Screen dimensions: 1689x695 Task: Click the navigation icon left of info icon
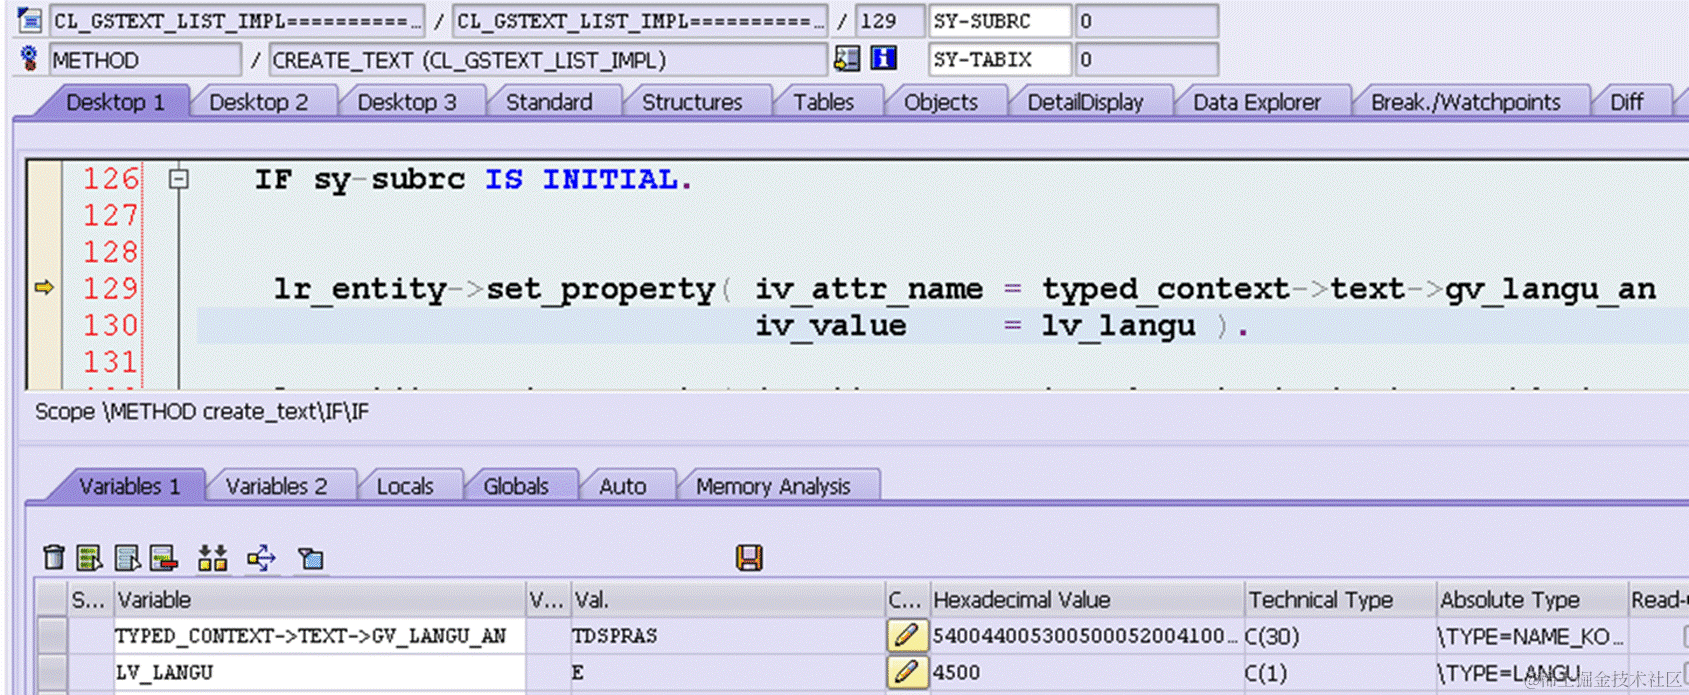(847, 59)
